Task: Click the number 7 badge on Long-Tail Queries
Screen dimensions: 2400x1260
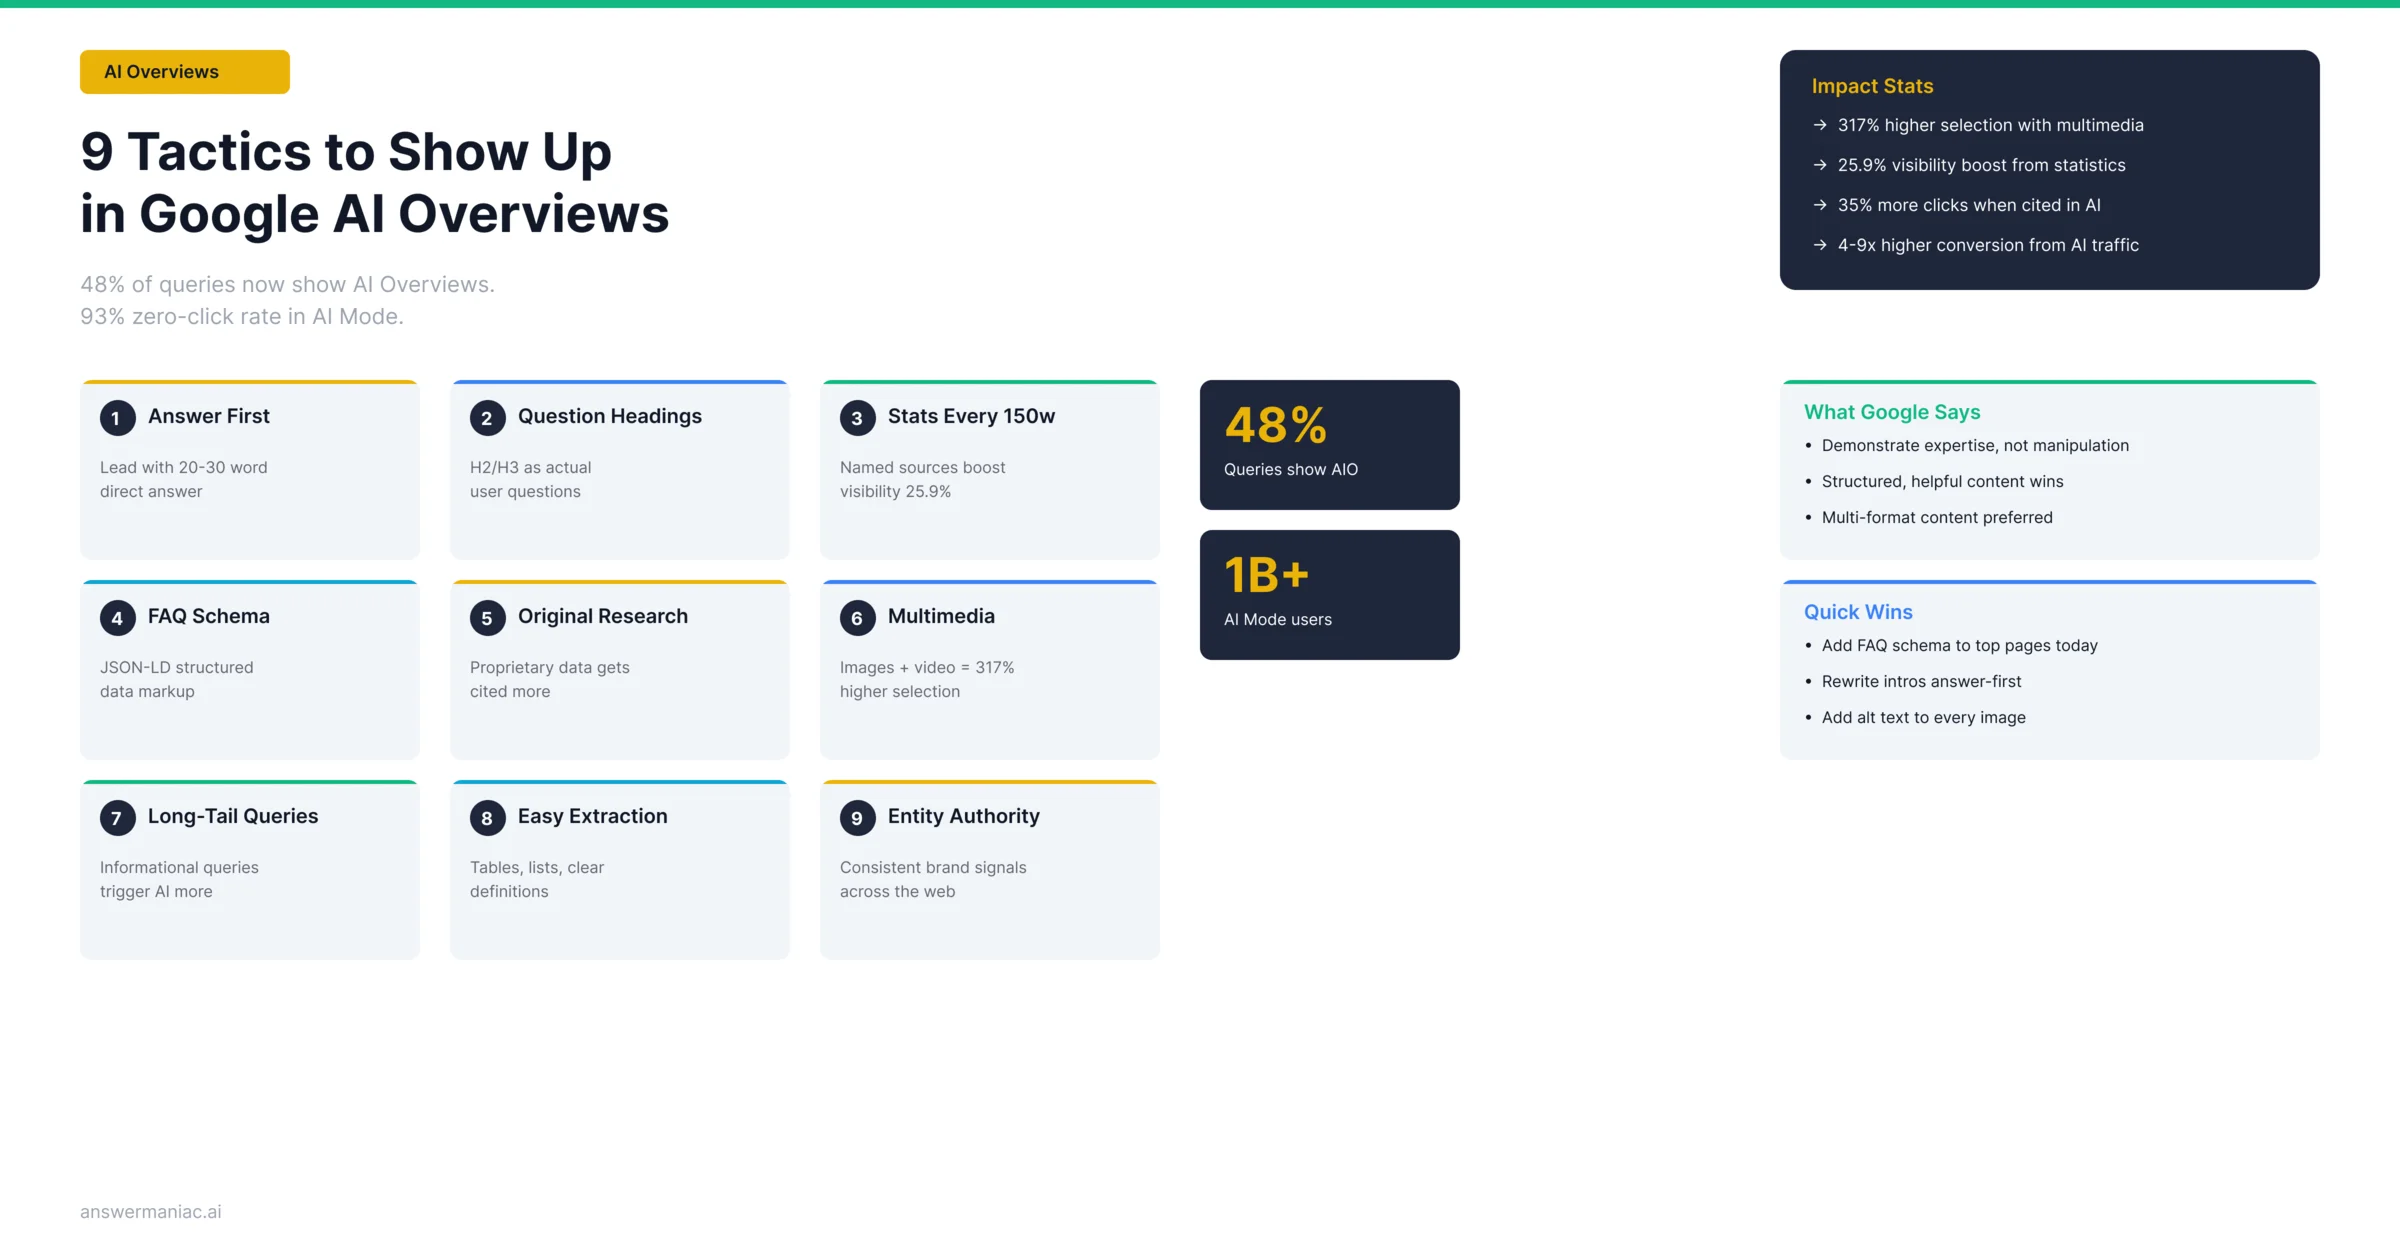Action: tap(117, 818)
